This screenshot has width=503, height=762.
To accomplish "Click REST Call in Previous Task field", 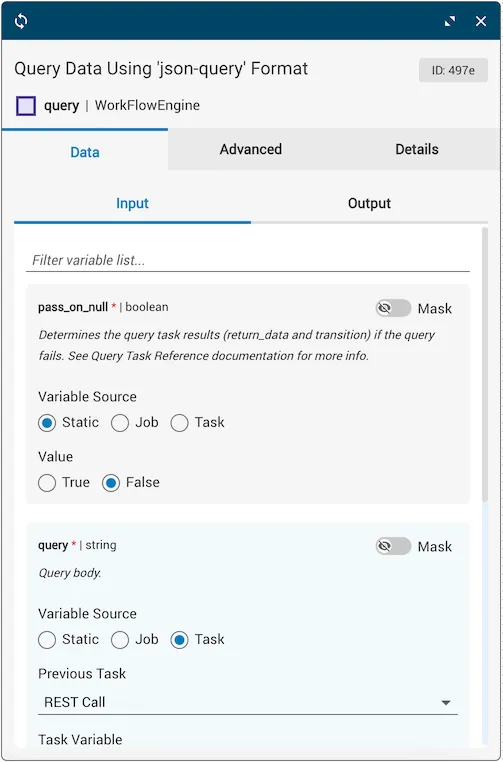I will point(75,702).
